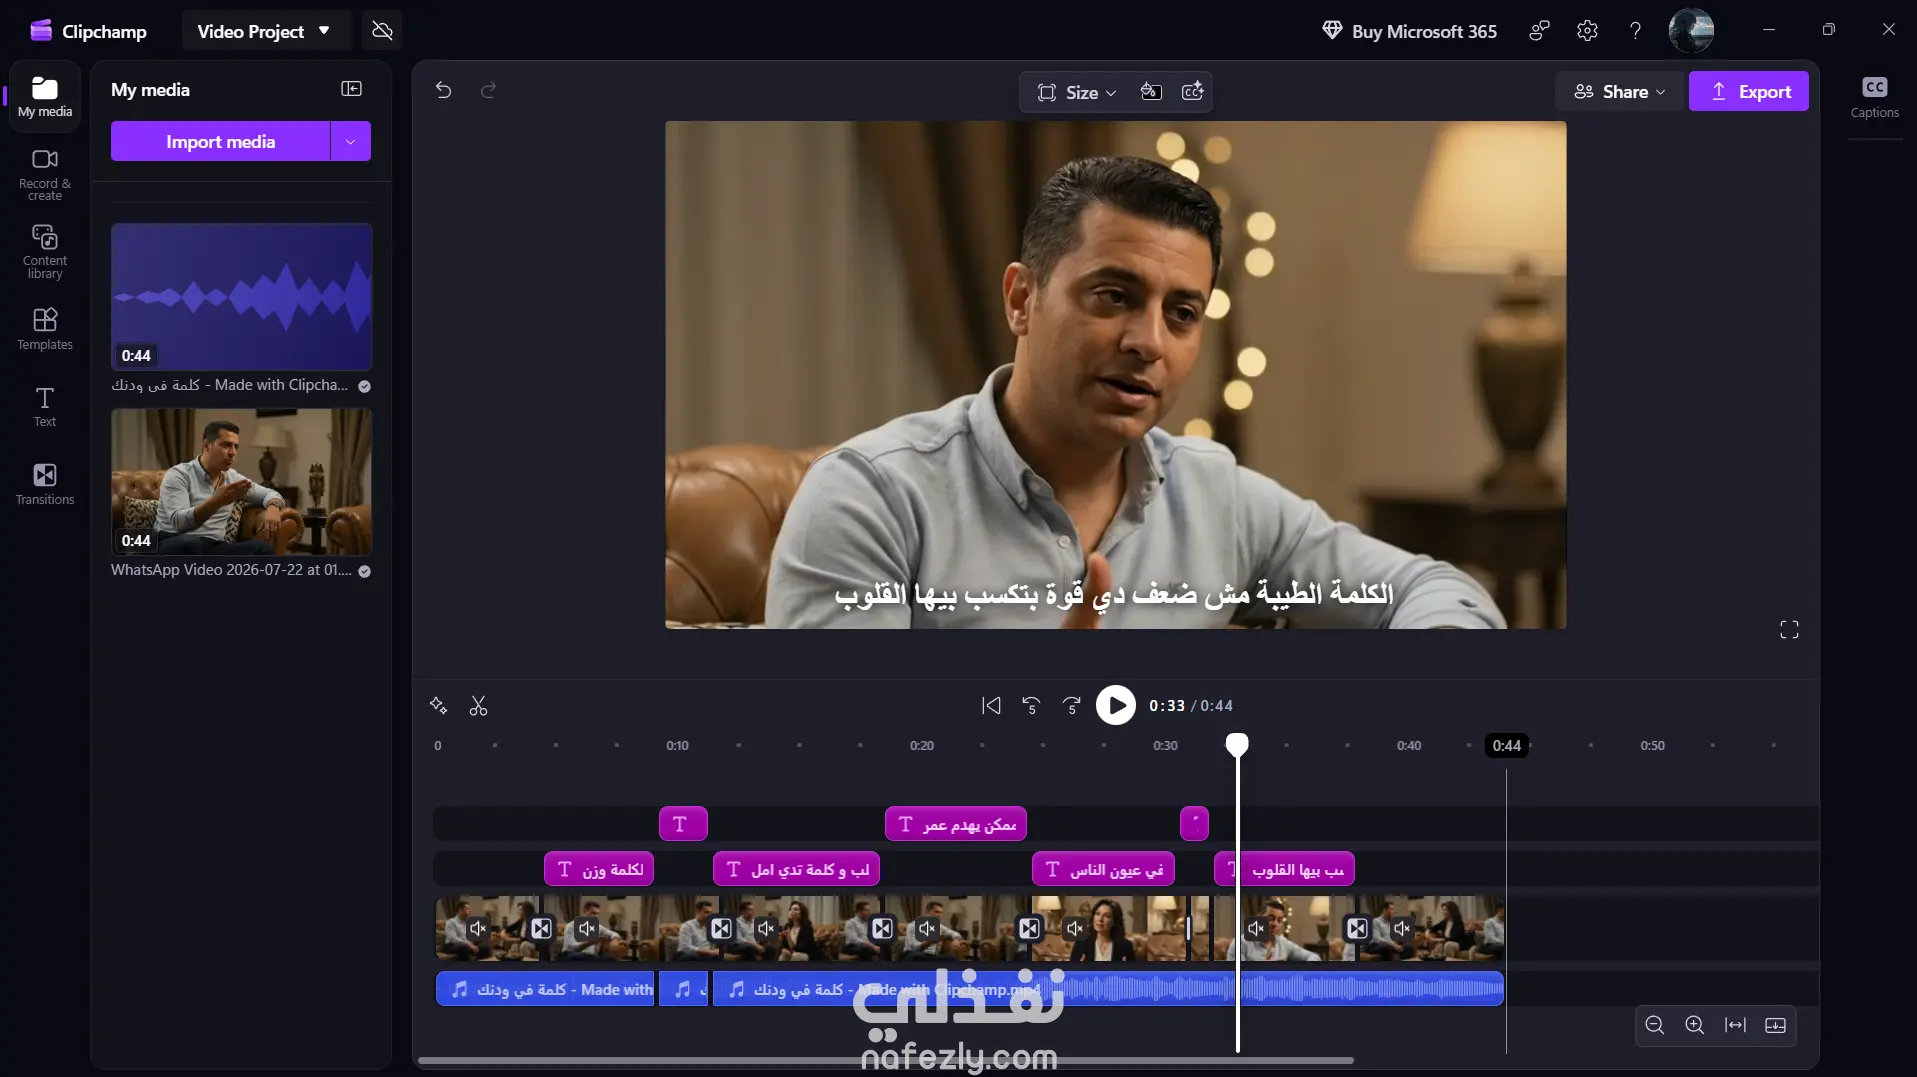Image resolution: width=1917 pixels, height=1077 pixels.
Task: Open the settings gear
Action: (1587, 31)
